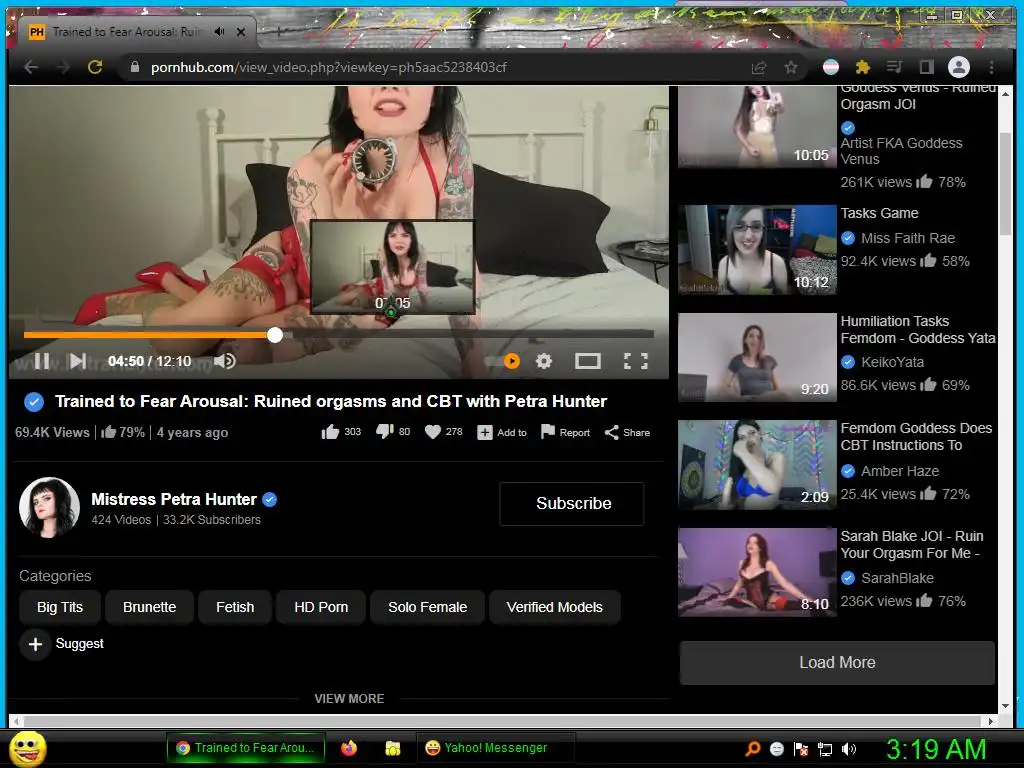The height and width of the screenshot is (768, 1024).
Task: Switch the player to theater mode
Action: pos(588,361)
